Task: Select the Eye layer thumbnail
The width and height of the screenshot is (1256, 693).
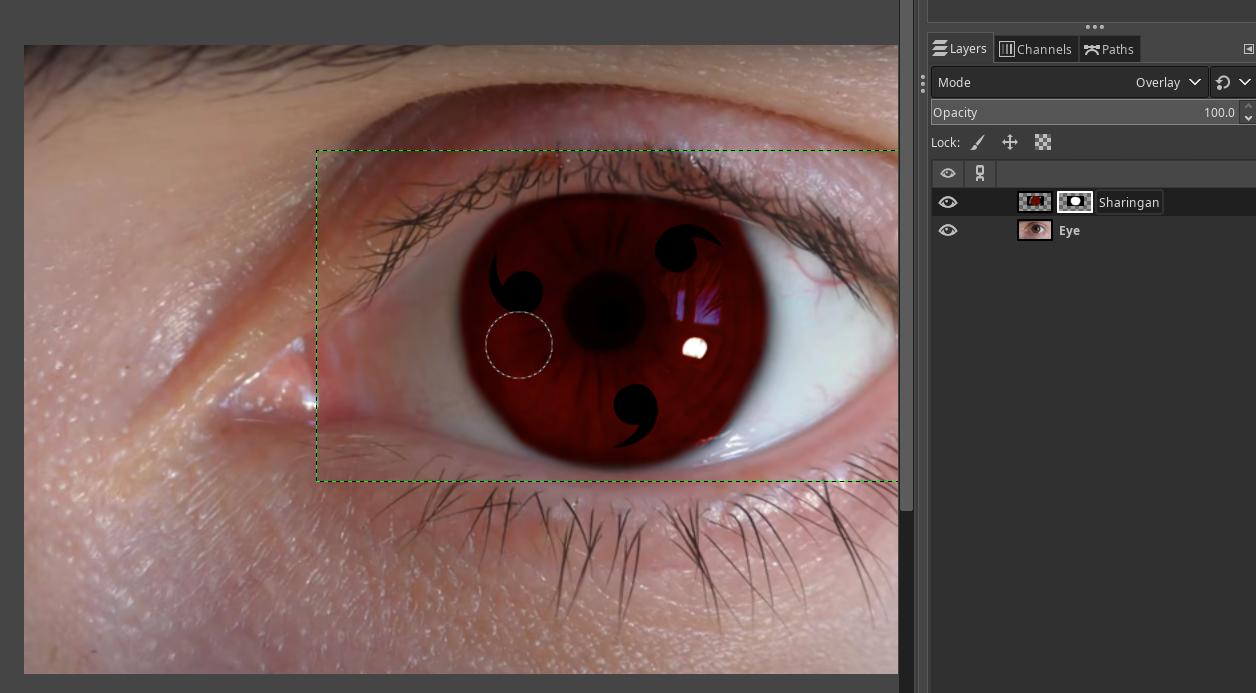Action: tap(1035, 230)
